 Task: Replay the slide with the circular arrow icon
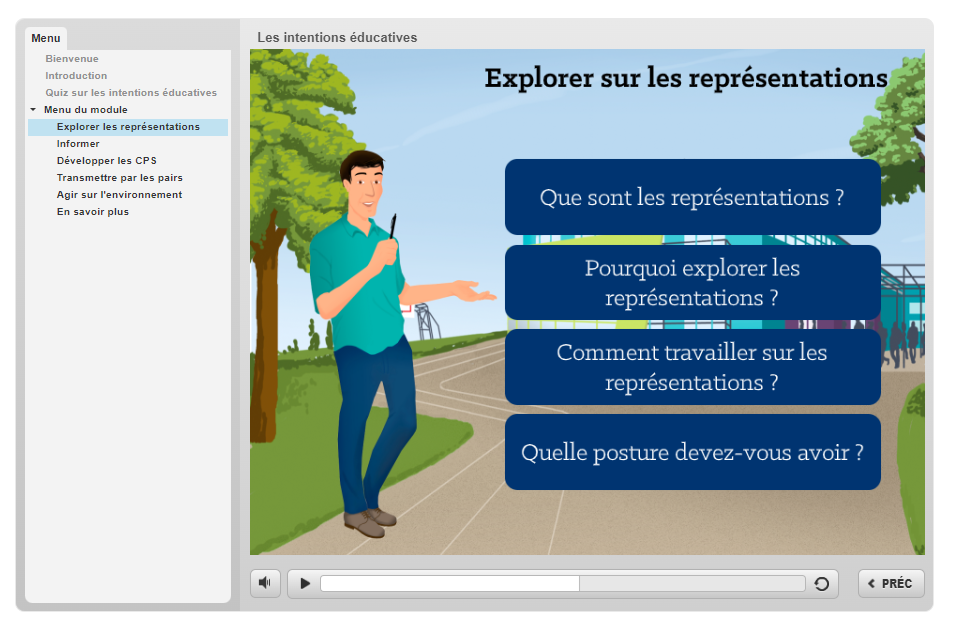coord(822,583)
